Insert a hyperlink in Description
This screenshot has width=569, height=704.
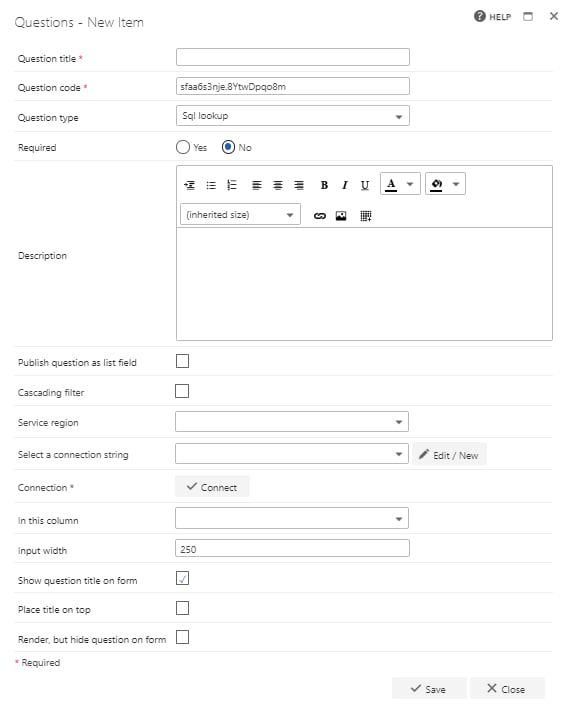[x=320, y=216]
